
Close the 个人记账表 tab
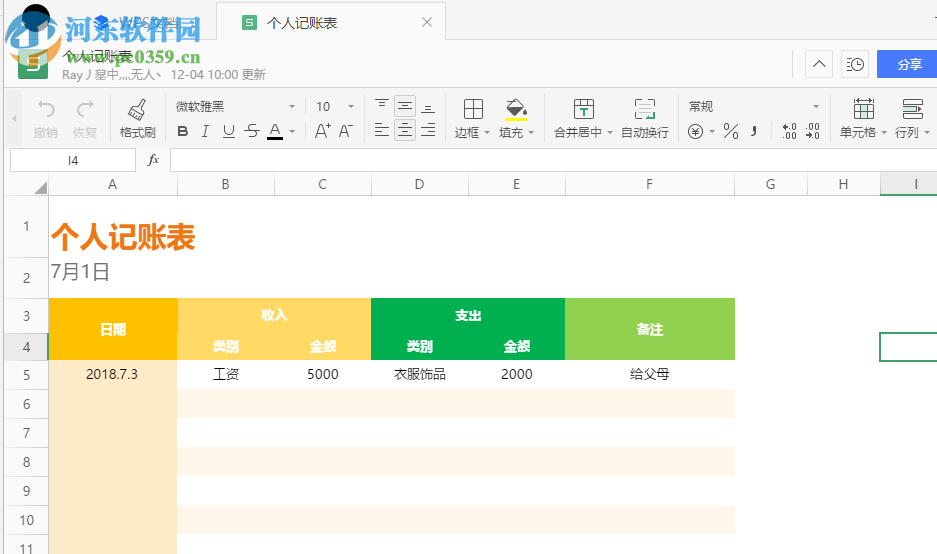(x=427, y=22)
